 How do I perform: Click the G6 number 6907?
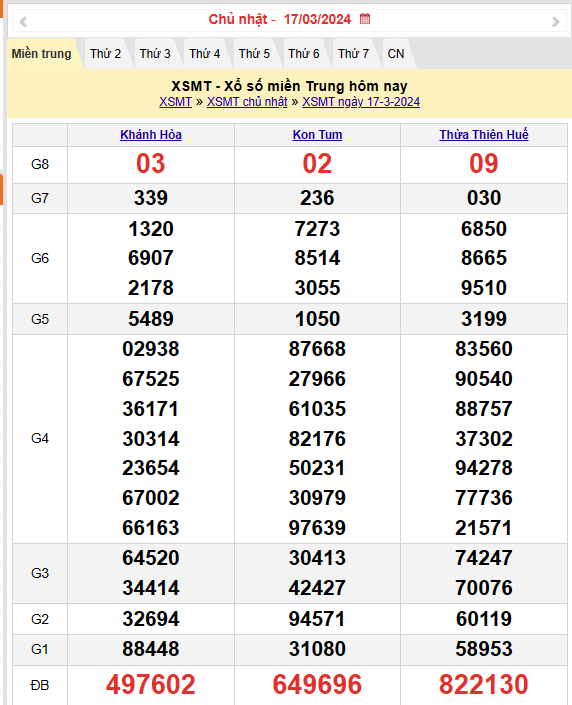(x=151, y=258)
